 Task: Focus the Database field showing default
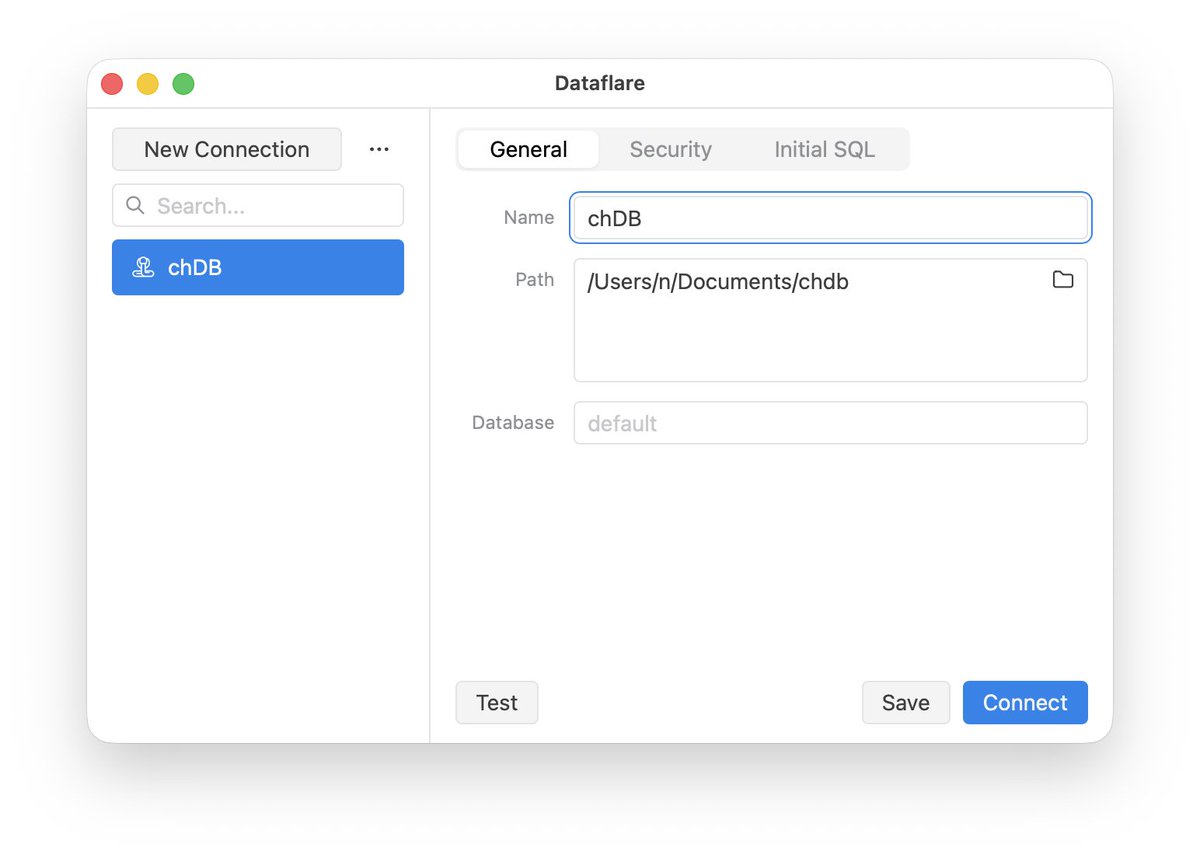tap(831, 423)
